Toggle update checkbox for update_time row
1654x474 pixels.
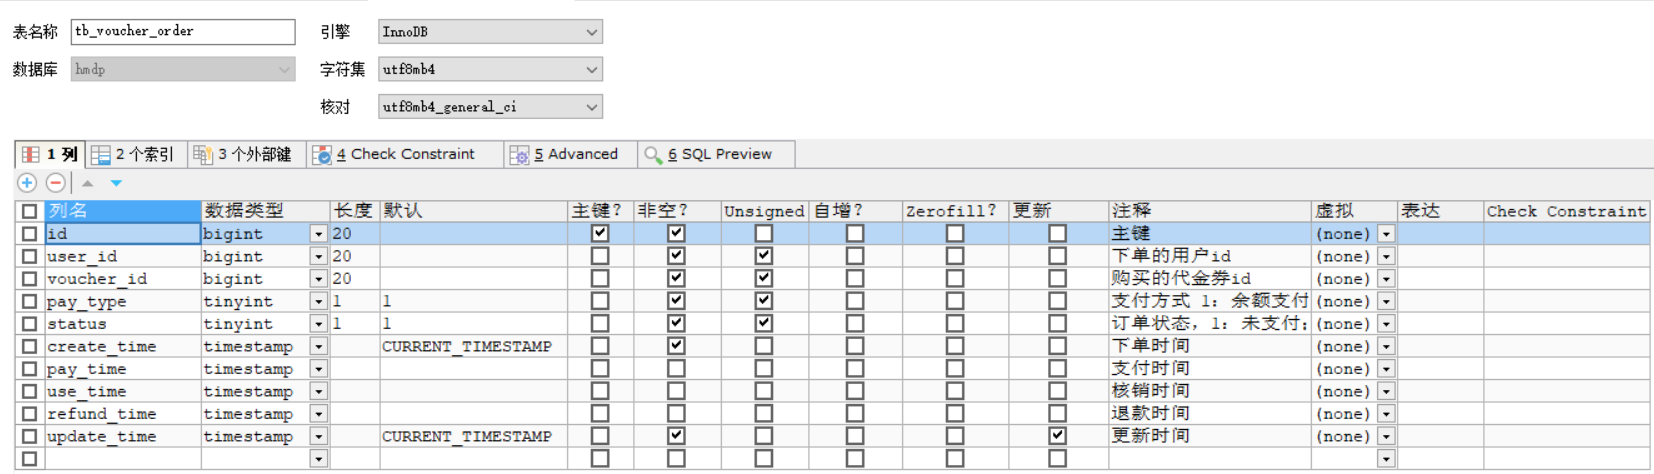click(x=1057, y=436)
